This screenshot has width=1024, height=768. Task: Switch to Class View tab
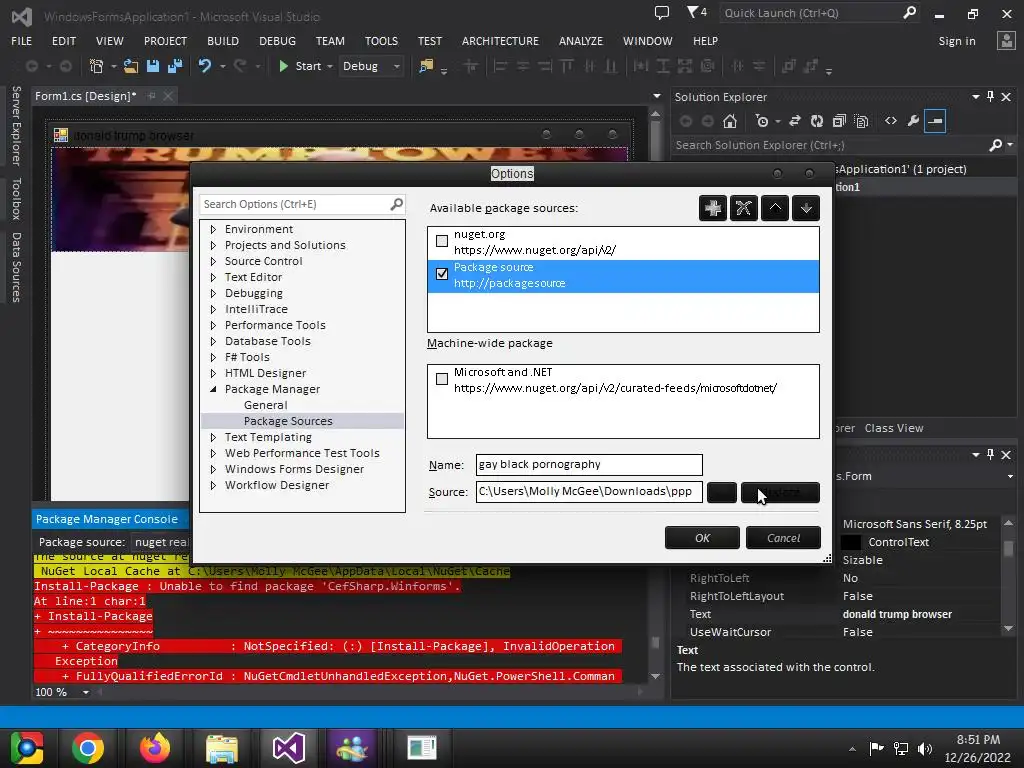(894, 428)
